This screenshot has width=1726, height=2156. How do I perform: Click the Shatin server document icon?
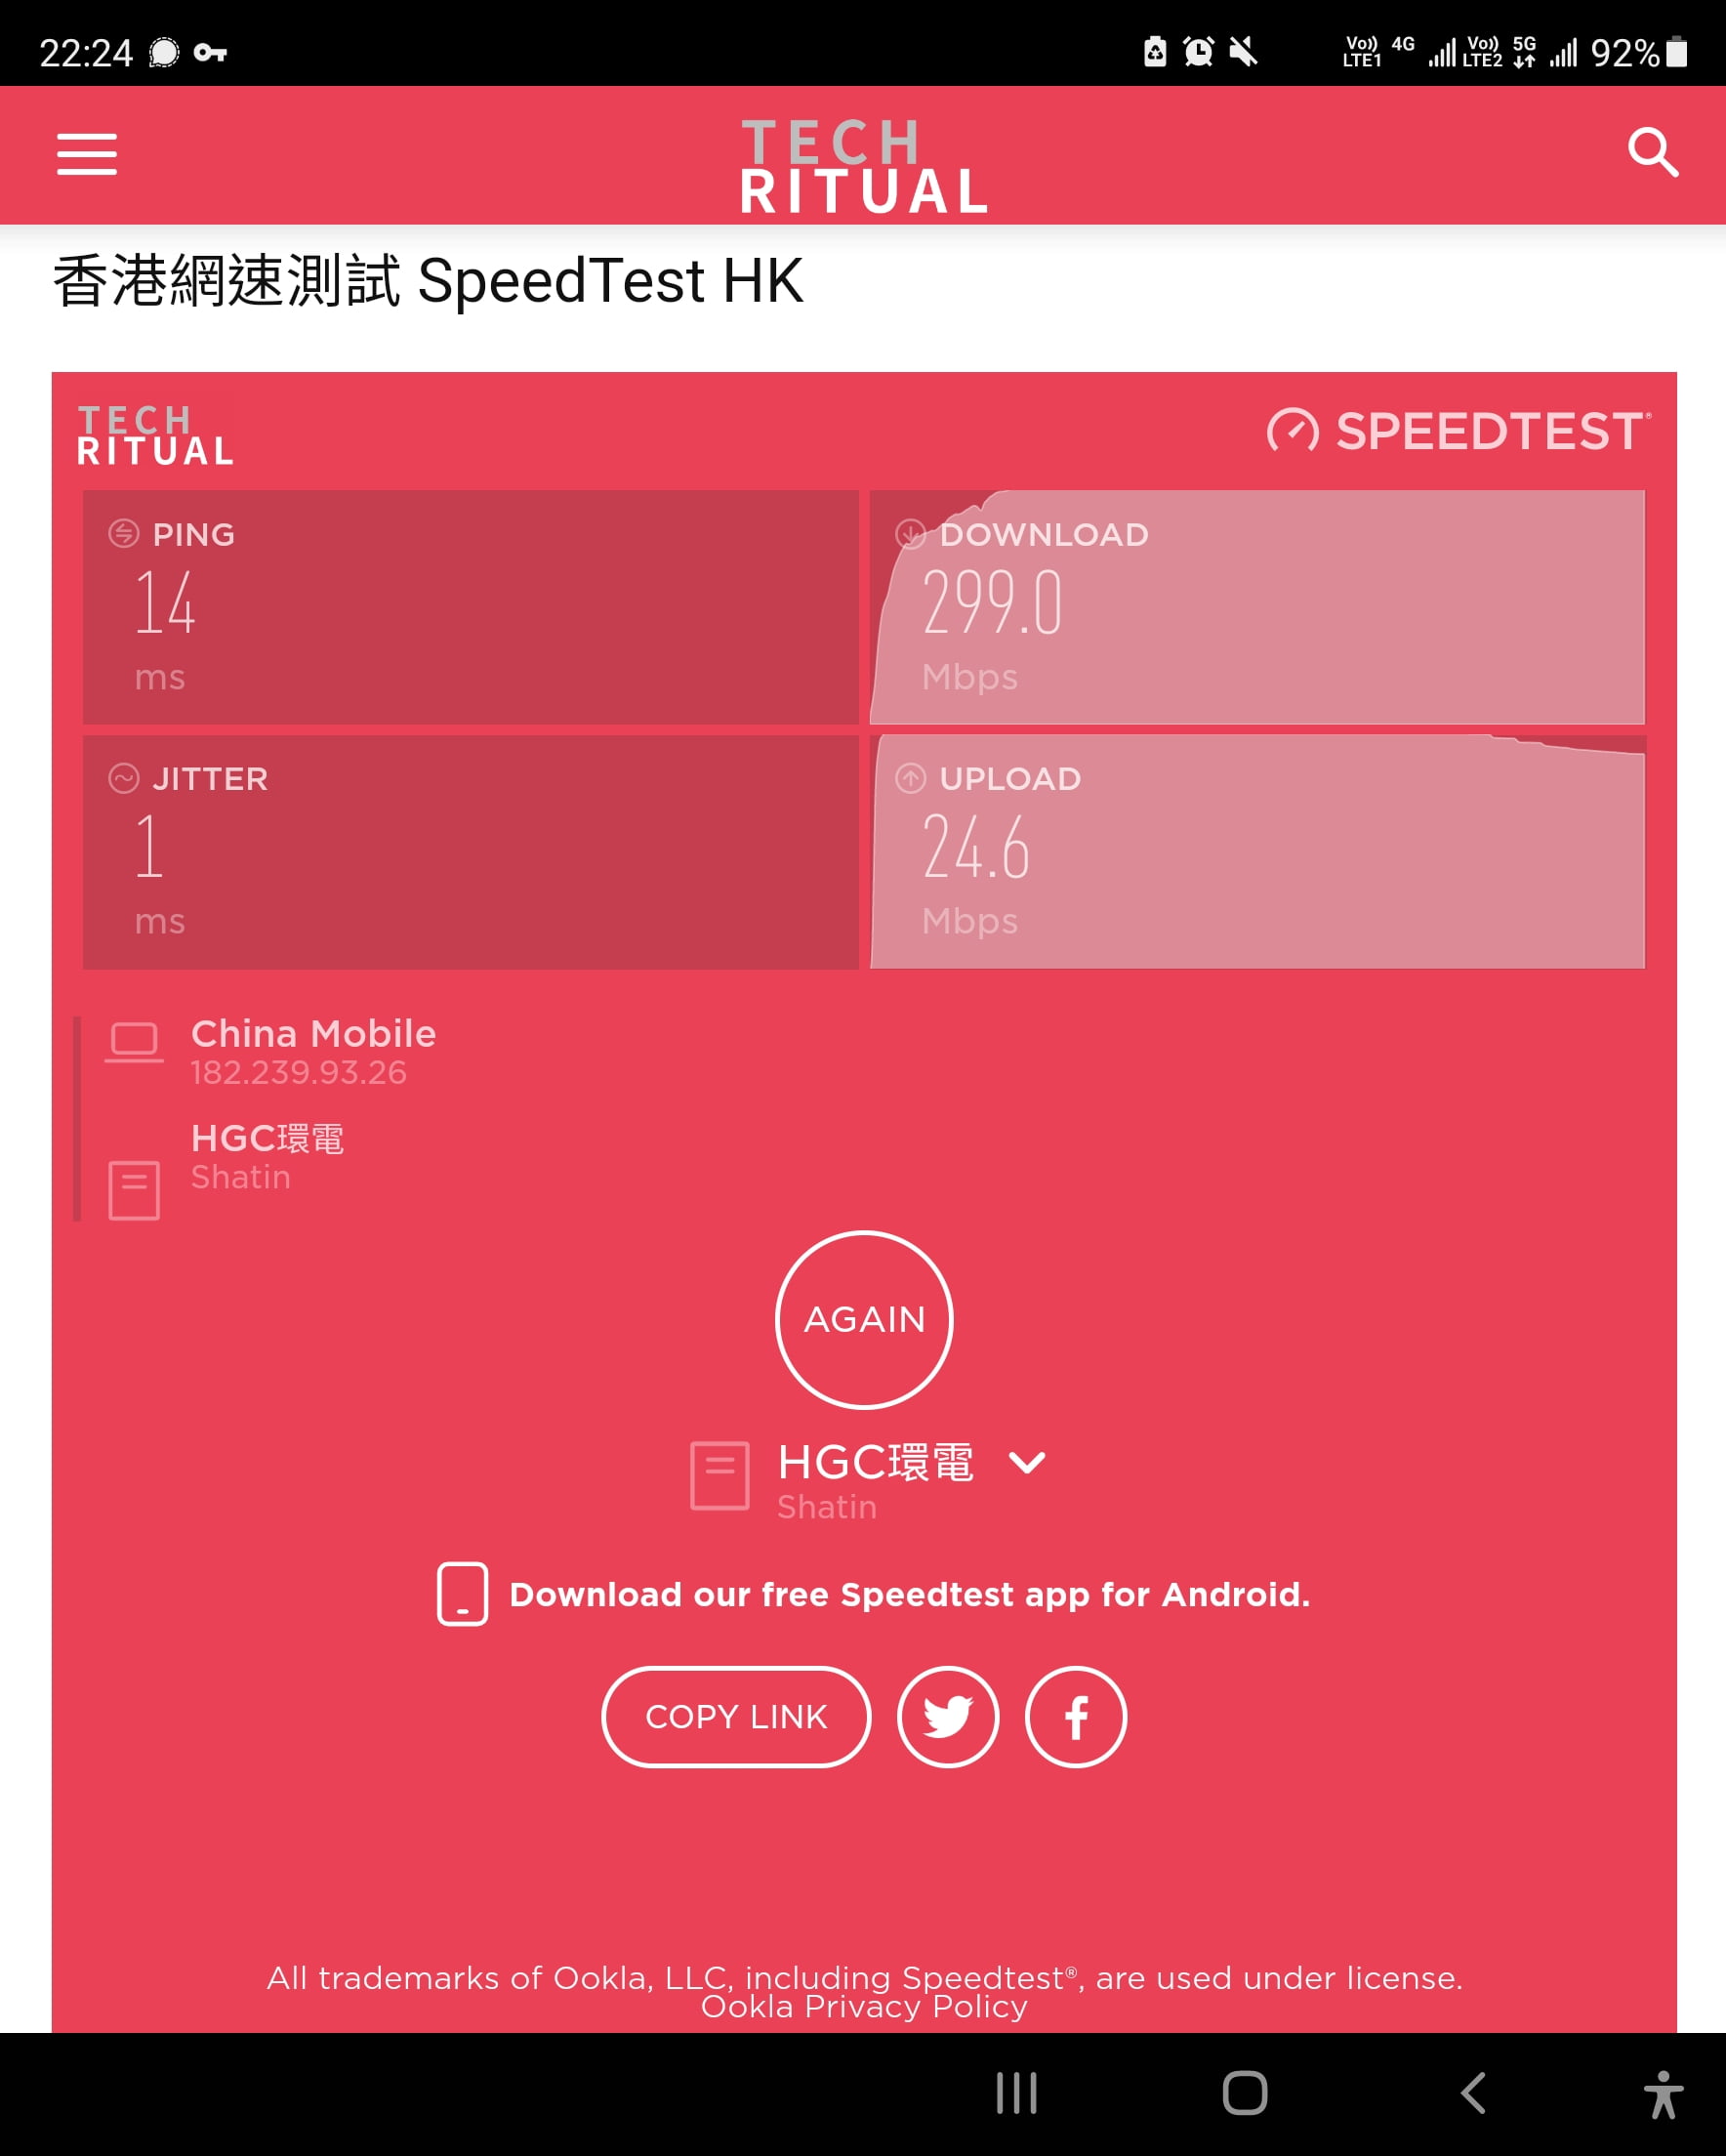pos(134,1189)
